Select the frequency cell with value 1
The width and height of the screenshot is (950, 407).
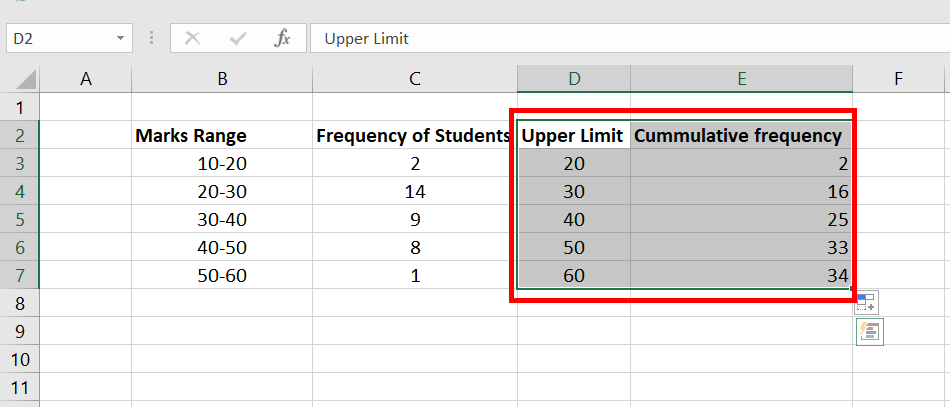[x=415, y=275]
